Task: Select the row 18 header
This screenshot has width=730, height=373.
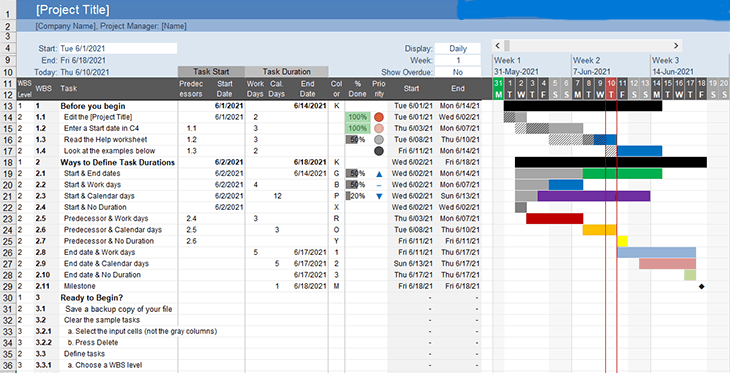Action: coord(8,163)
